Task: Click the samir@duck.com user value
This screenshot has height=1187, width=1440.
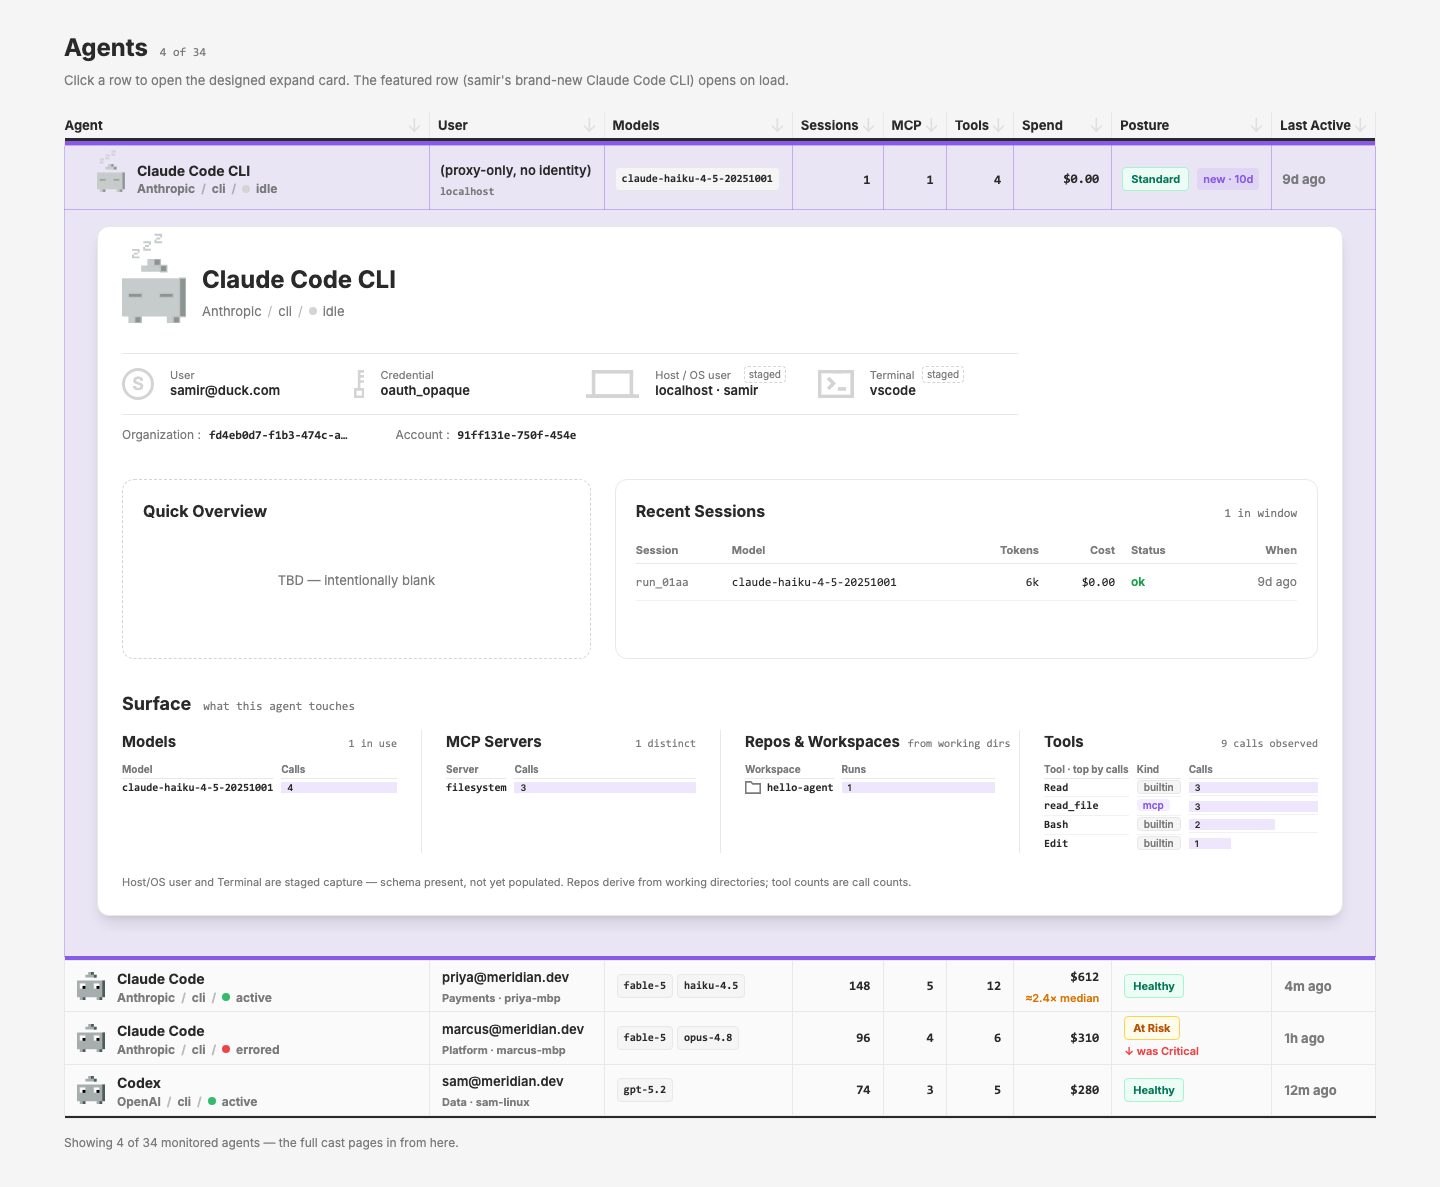Action: tap(225, 391)
